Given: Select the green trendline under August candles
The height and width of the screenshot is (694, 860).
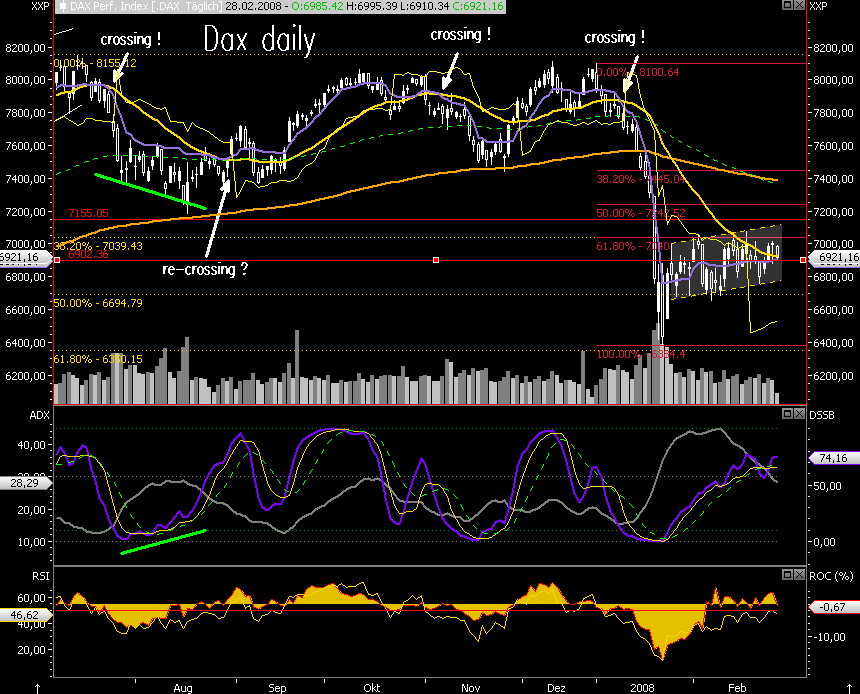Looking at the screenshot, I should 150,191.
